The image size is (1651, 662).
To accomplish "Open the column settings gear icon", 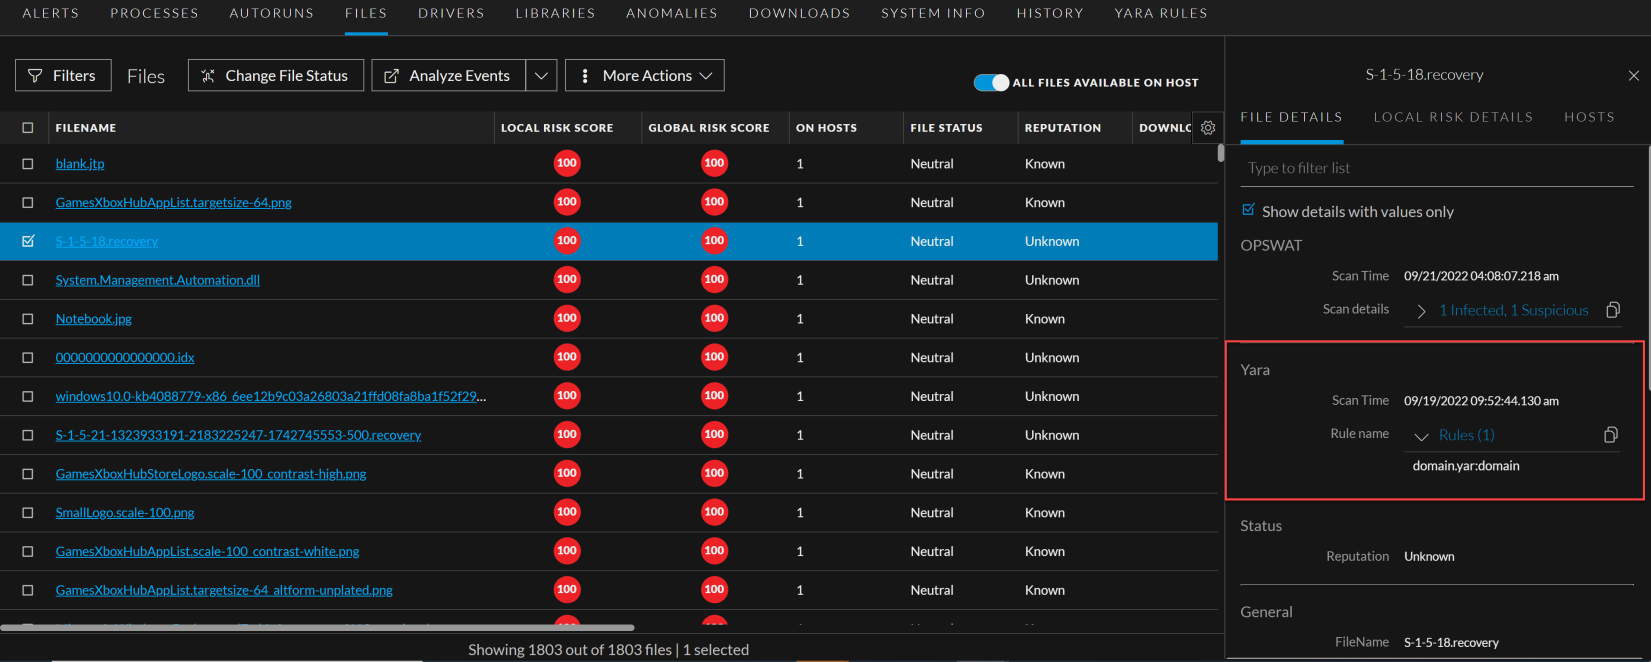I will [x=1208, y=128].
